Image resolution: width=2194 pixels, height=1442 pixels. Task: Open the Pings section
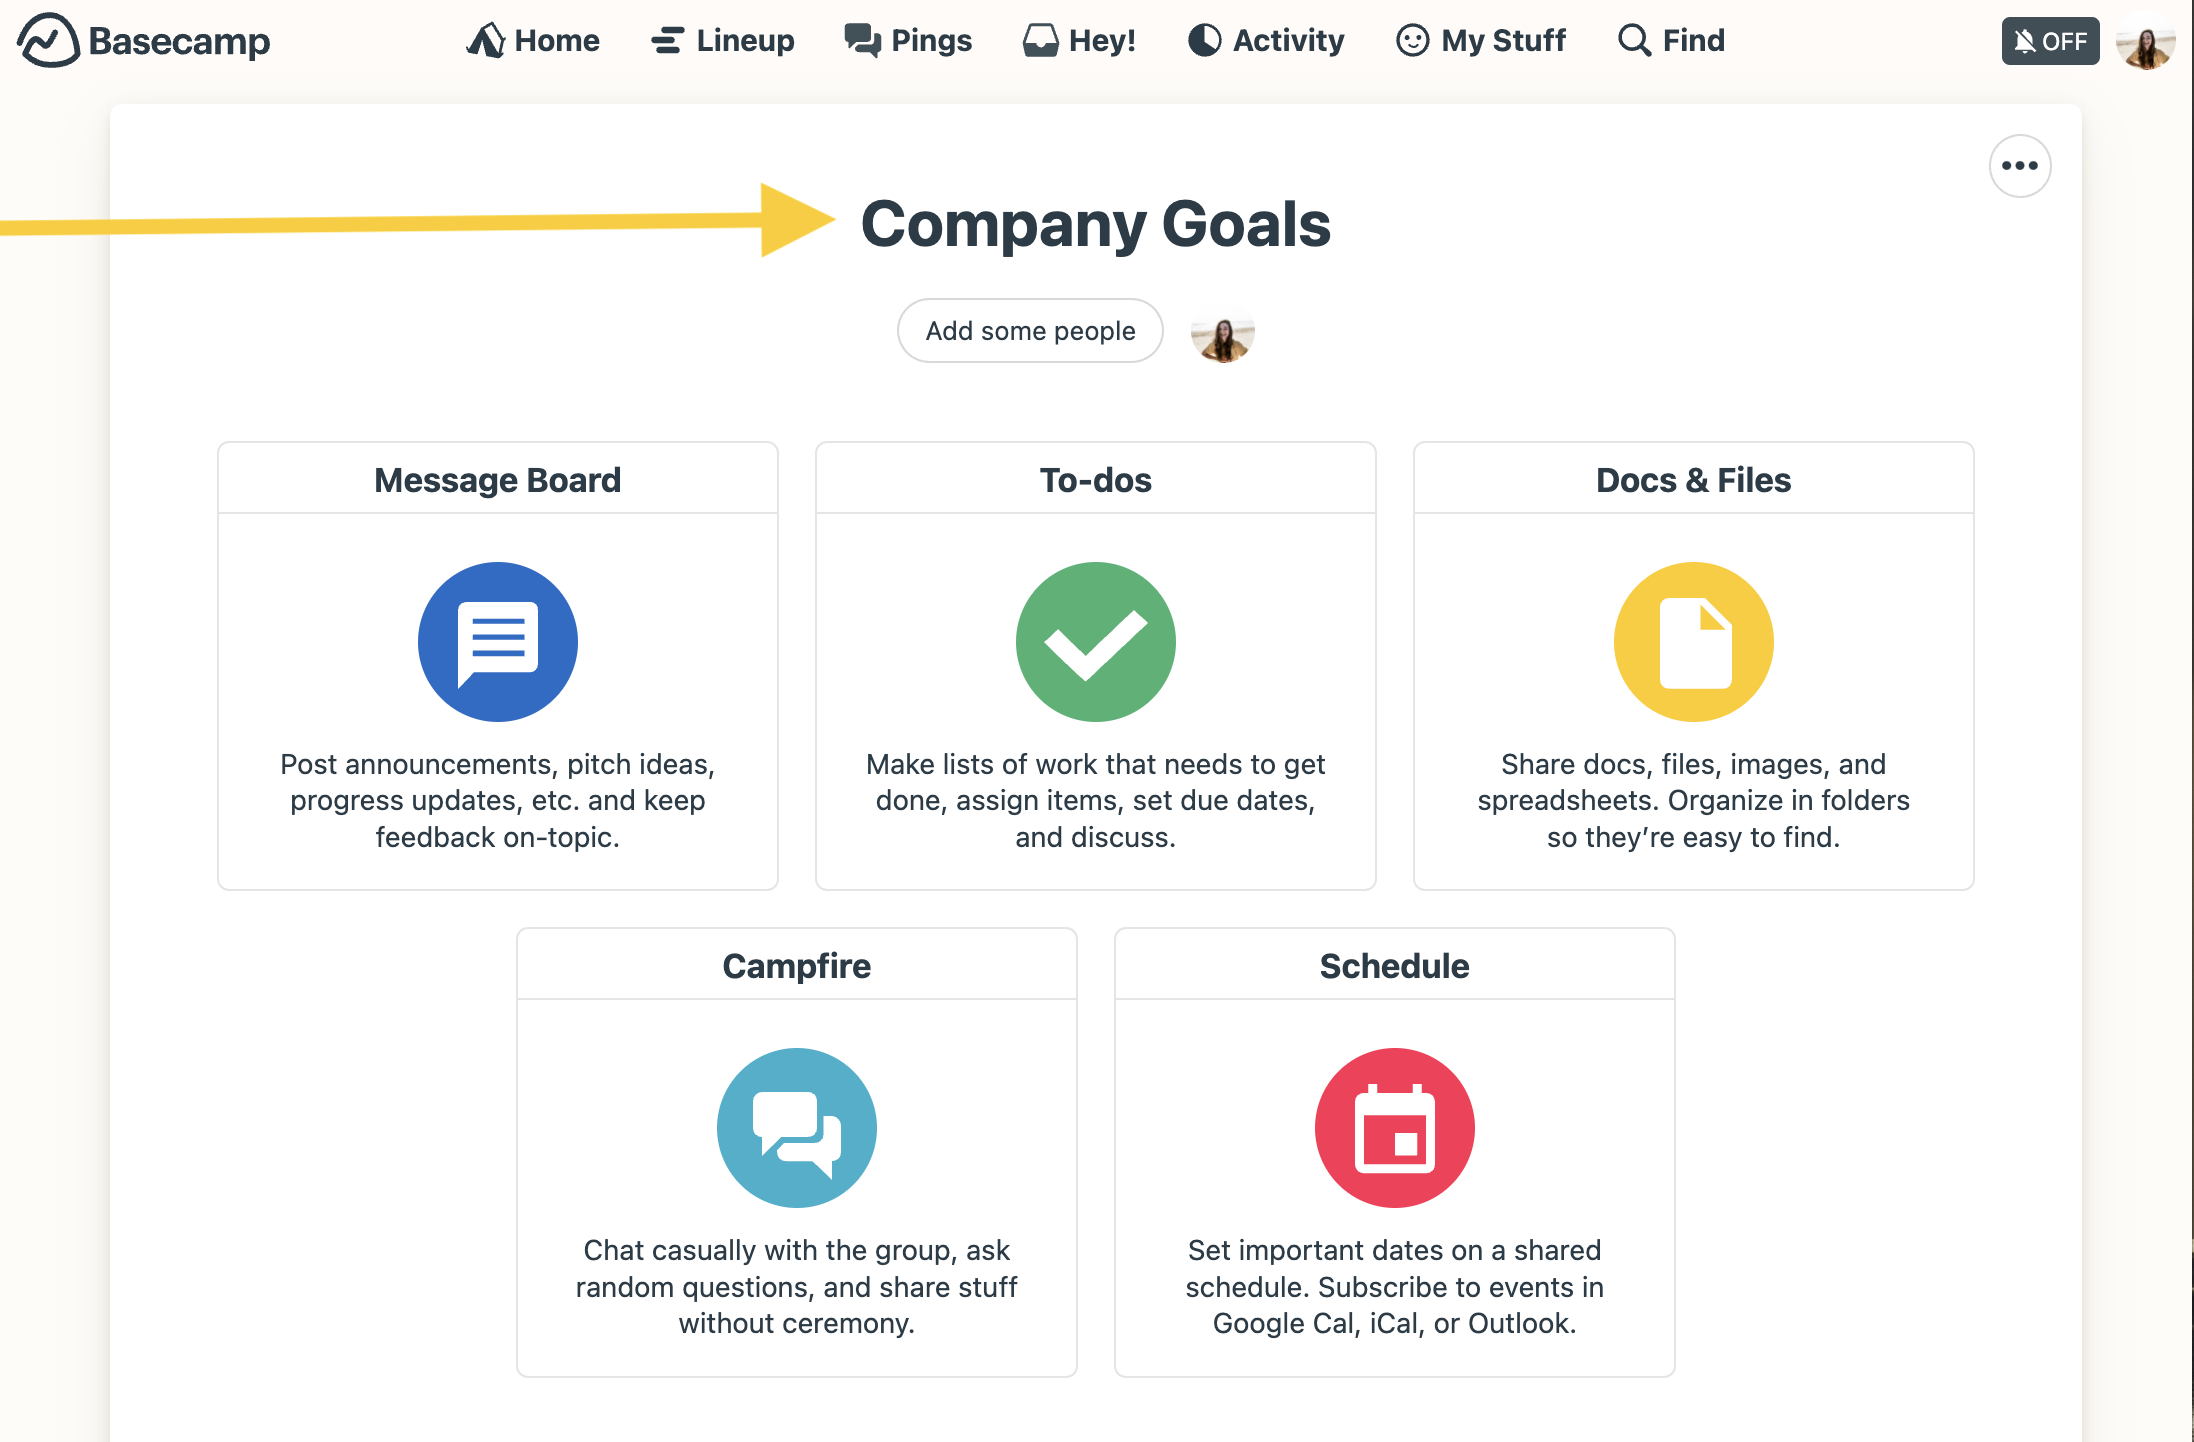(909, 40)
